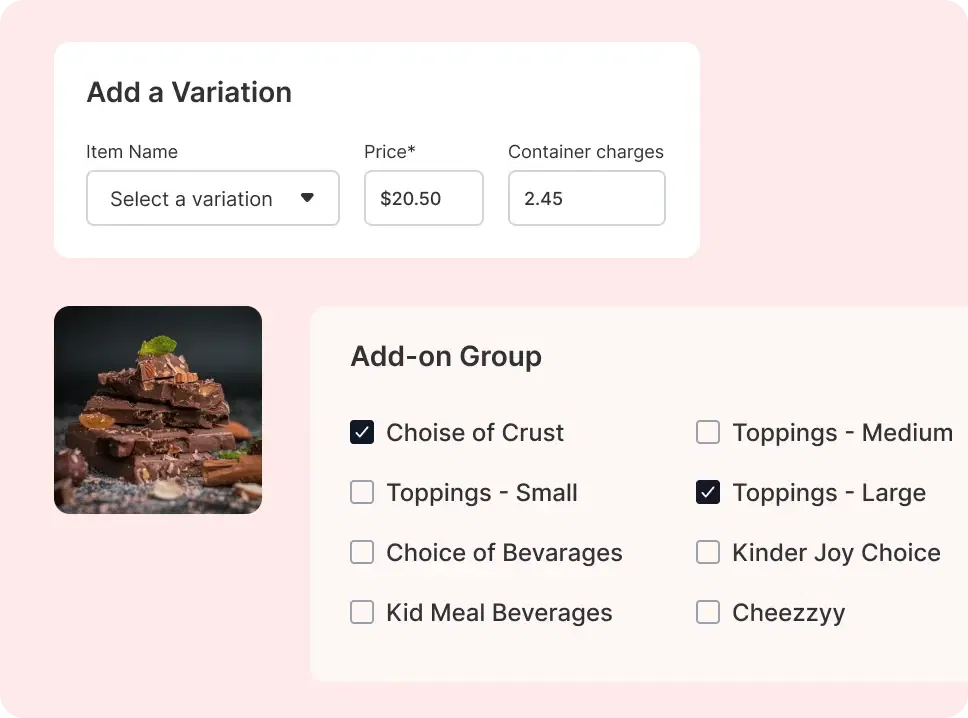Click the Toppings - Large label text
The height and width of the screenshot is (718, 968).
coord(829,492)
